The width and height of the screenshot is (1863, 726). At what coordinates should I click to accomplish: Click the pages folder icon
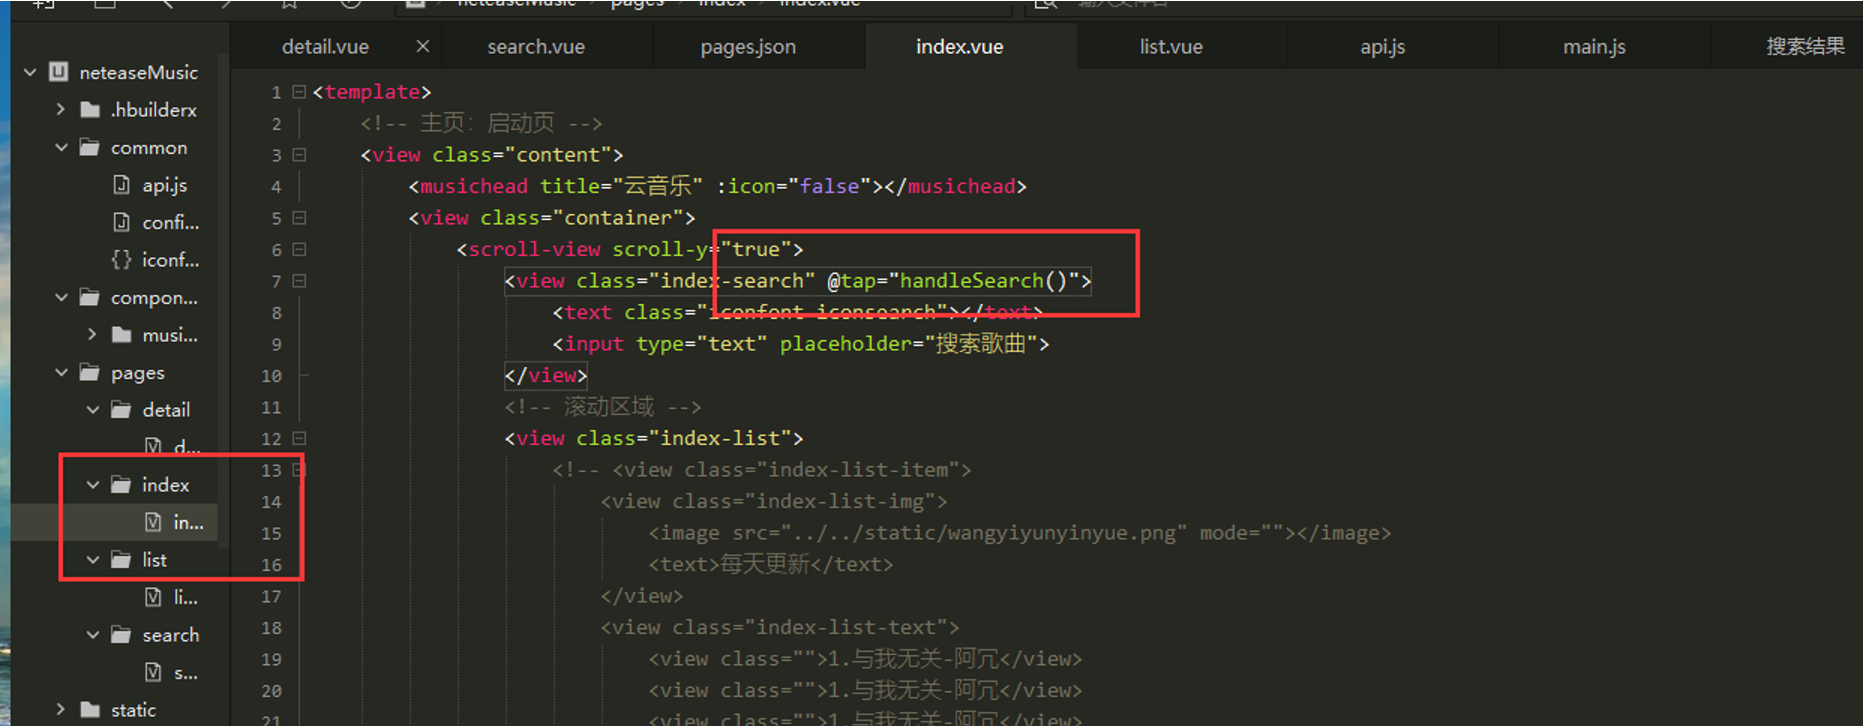pyautogui.click(x=90, y=373)
